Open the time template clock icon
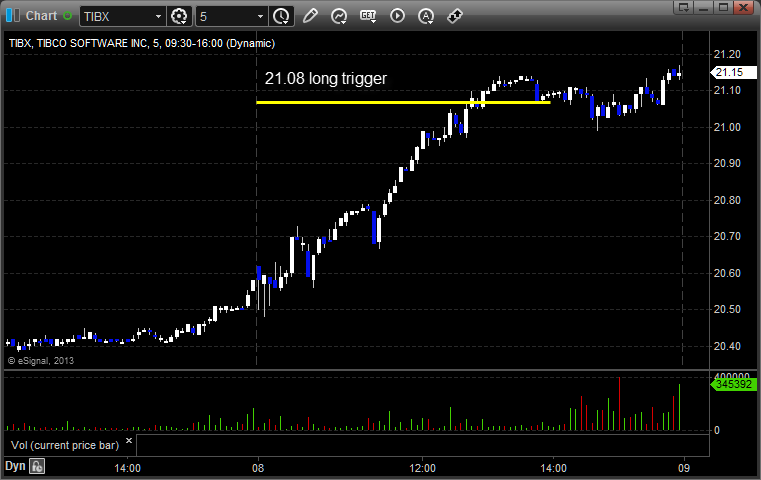This screenshot has height=480, width=761. (281, 17)
